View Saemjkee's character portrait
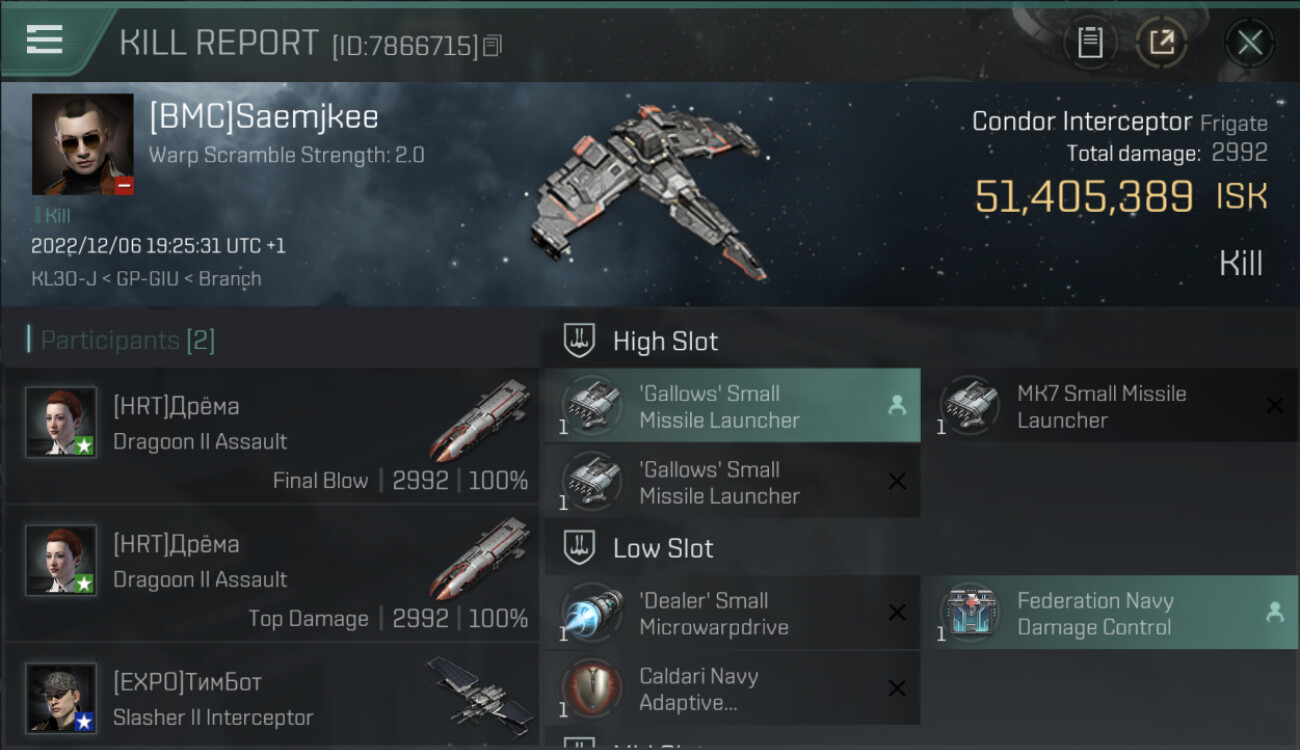 pos(83,144)
